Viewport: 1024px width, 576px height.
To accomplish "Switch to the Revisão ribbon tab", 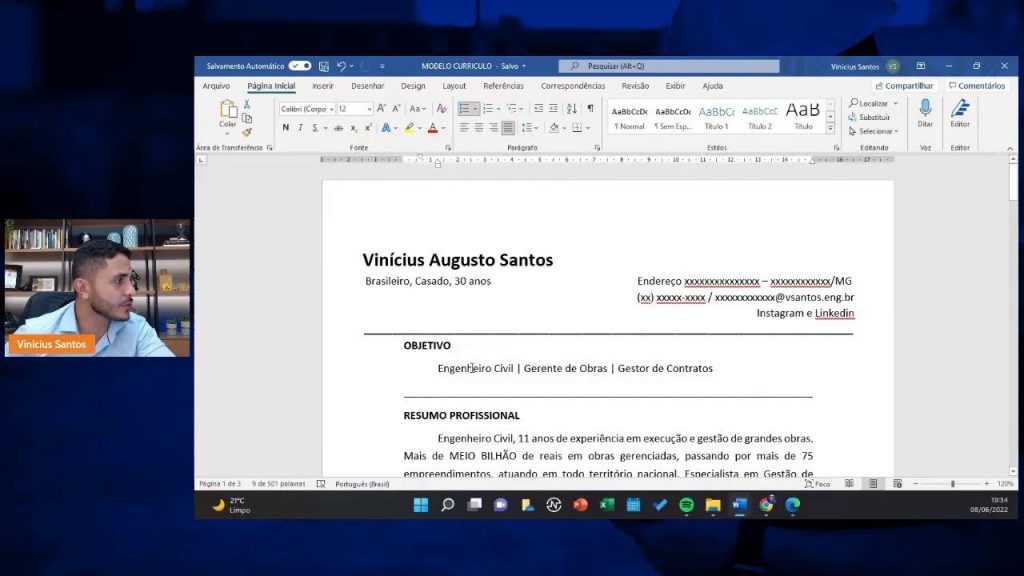I will 633,86.
